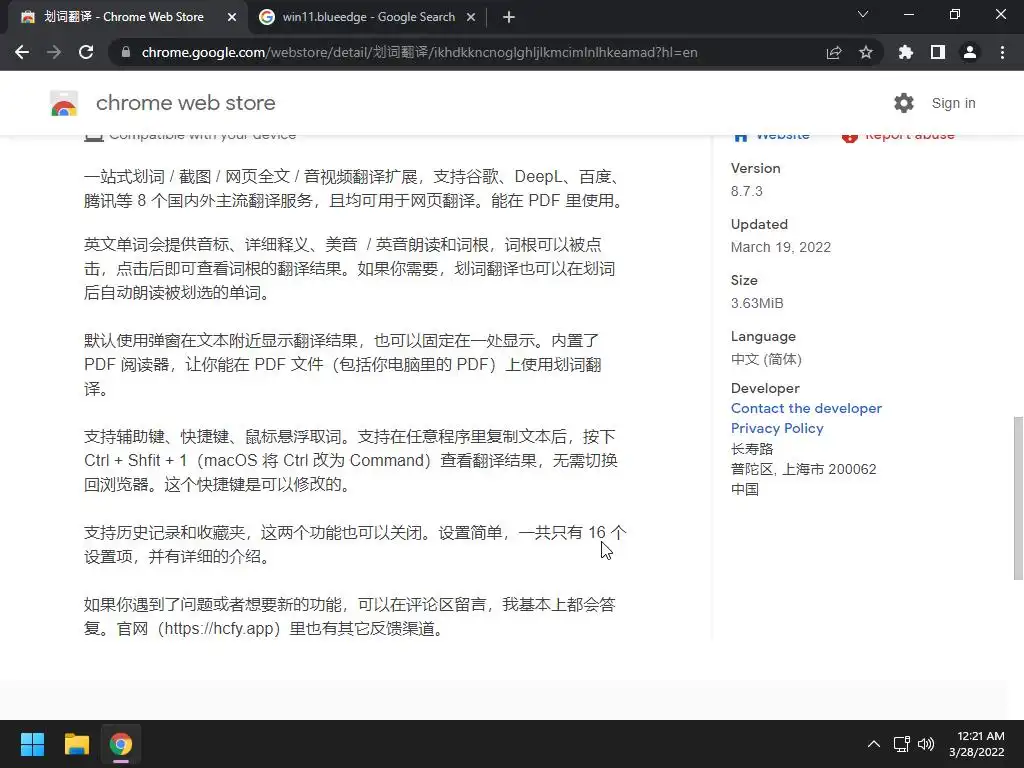Open the Chrome three-dot menu
Viewport: 1024px width, 768px height.
(1002, 52)
